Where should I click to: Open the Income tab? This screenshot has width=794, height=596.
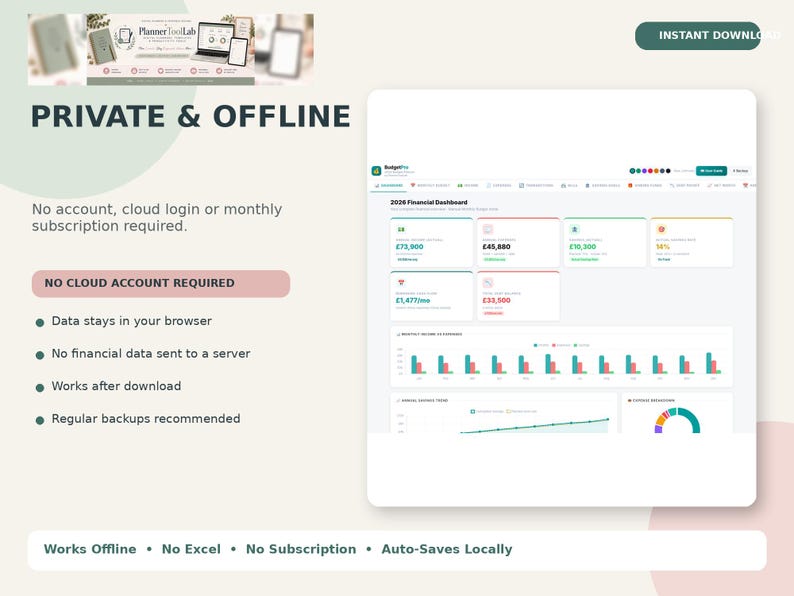coord(468,185)
